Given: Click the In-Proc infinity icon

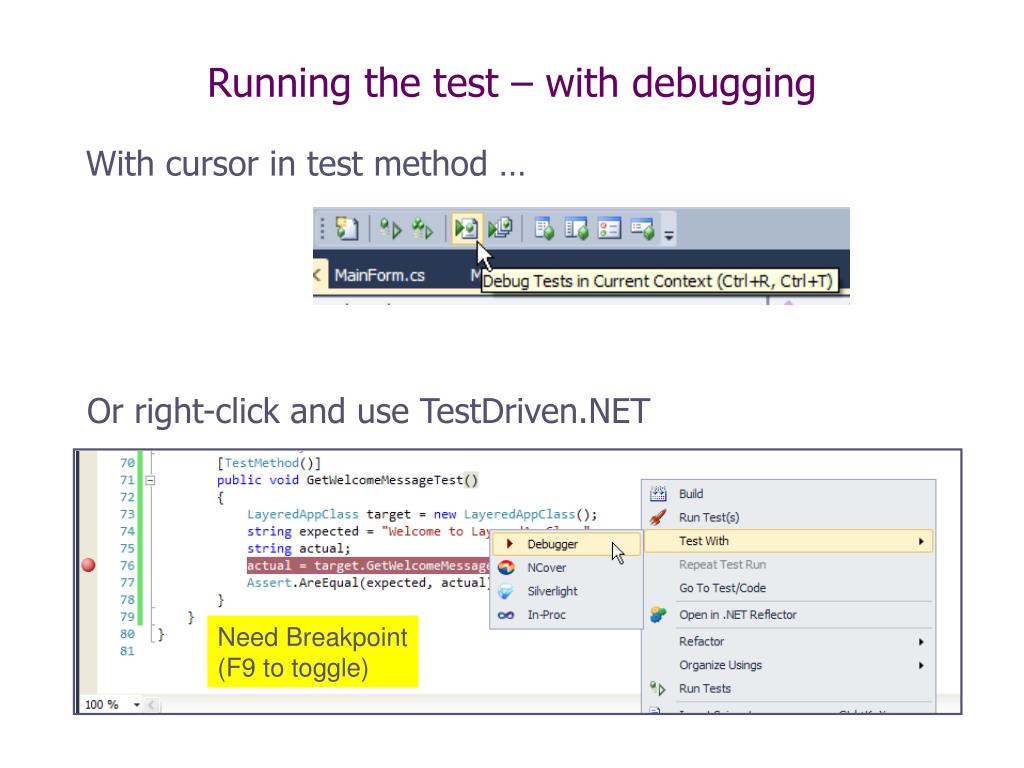Looking at the screenshot, I should (x=506, y=615).
